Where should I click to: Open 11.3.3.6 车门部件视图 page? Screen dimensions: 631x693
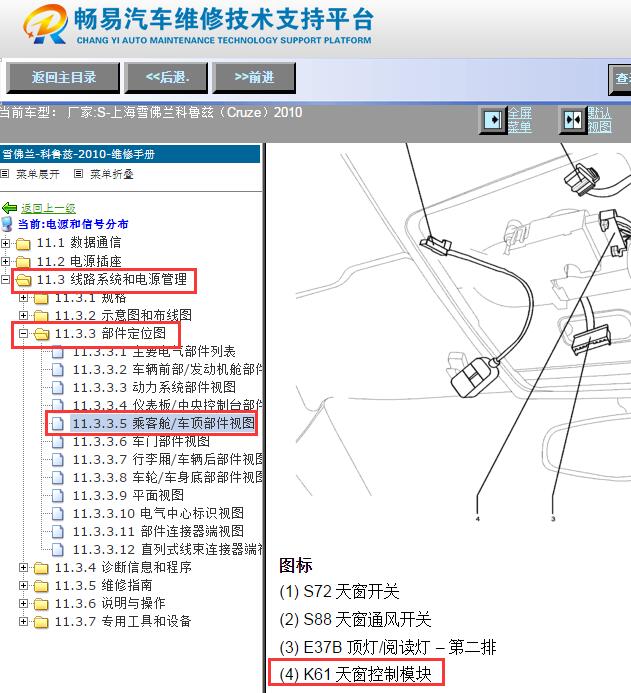[141, 442]
